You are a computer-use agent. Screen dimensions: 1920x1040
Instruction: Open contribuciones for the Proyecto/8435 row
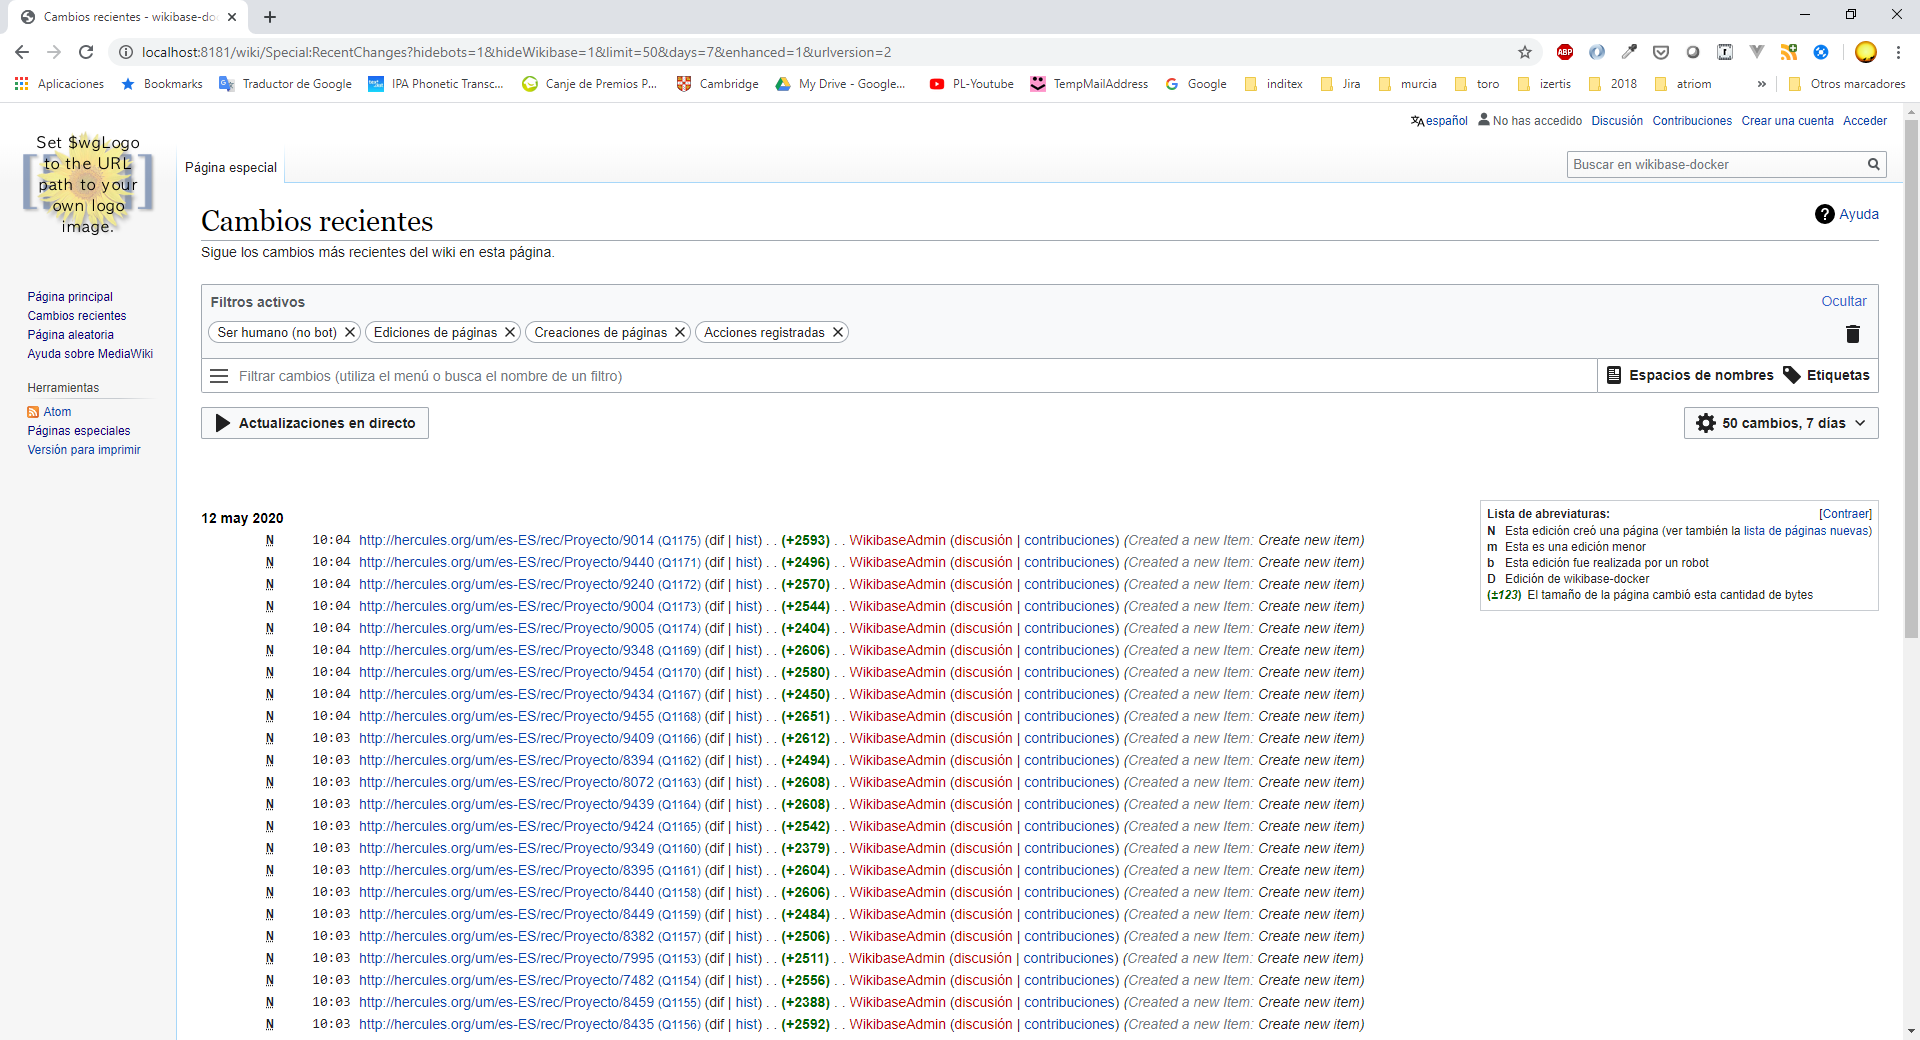1071,1024
